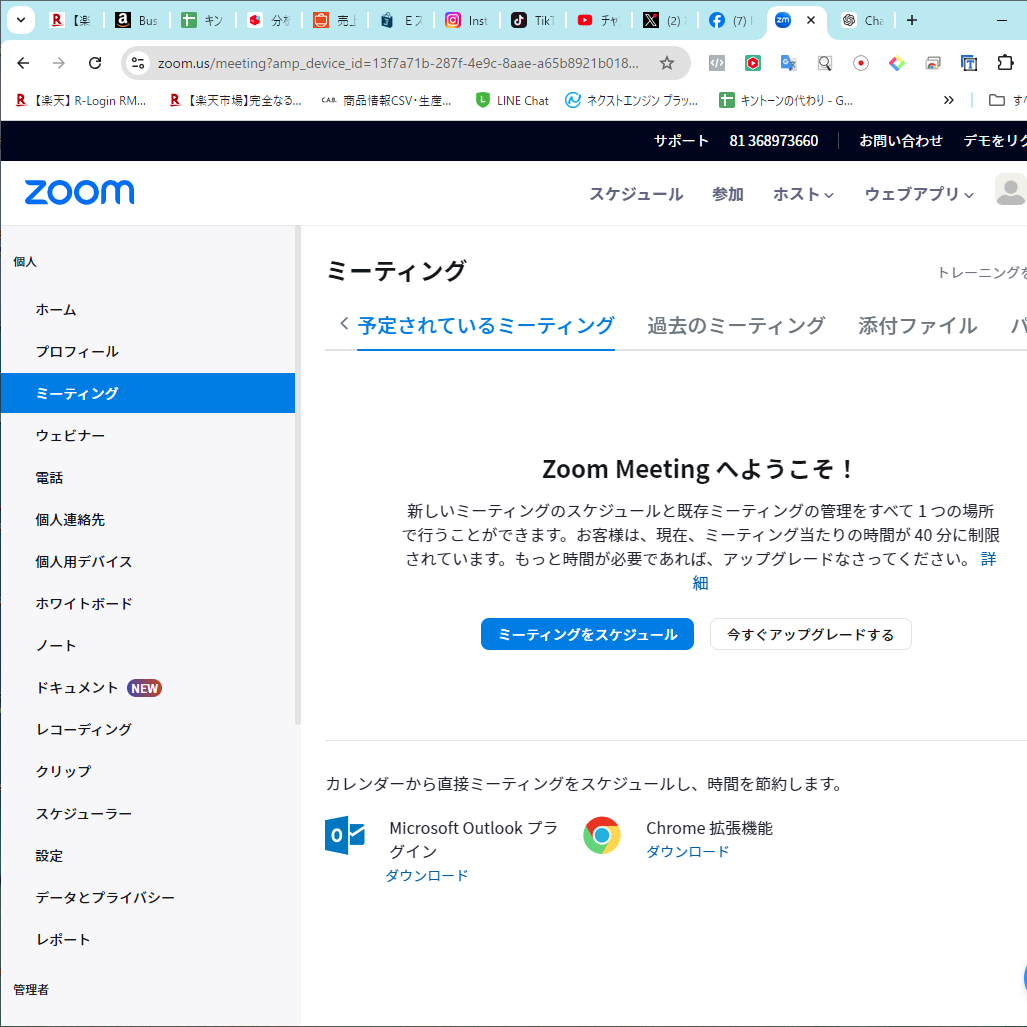Open the 参加 top navigation link
Screen dimensions: 1027x1027
point(728,194)
